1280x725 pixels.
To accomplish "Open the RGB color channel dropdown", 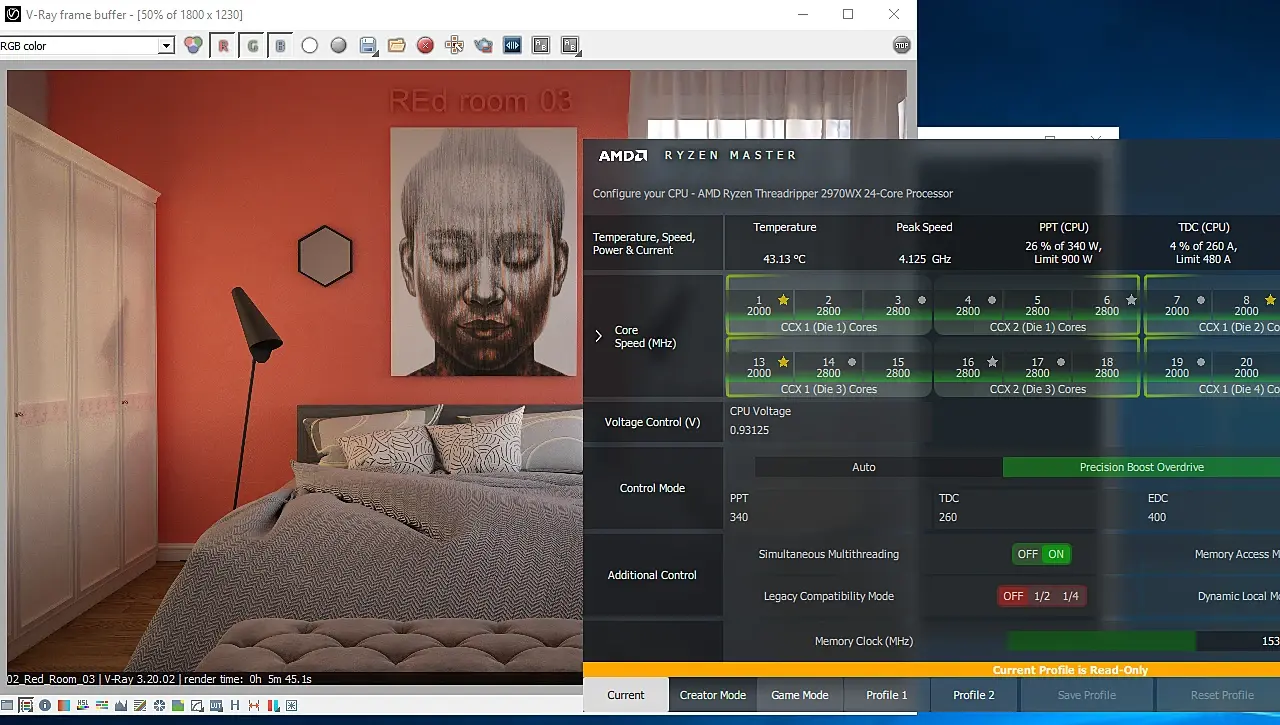I will (x=87, y=46).
